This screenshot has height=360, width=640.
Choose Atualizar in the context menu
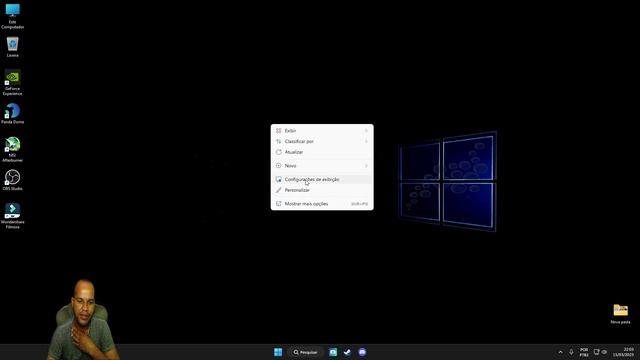(x=322, y=152)
